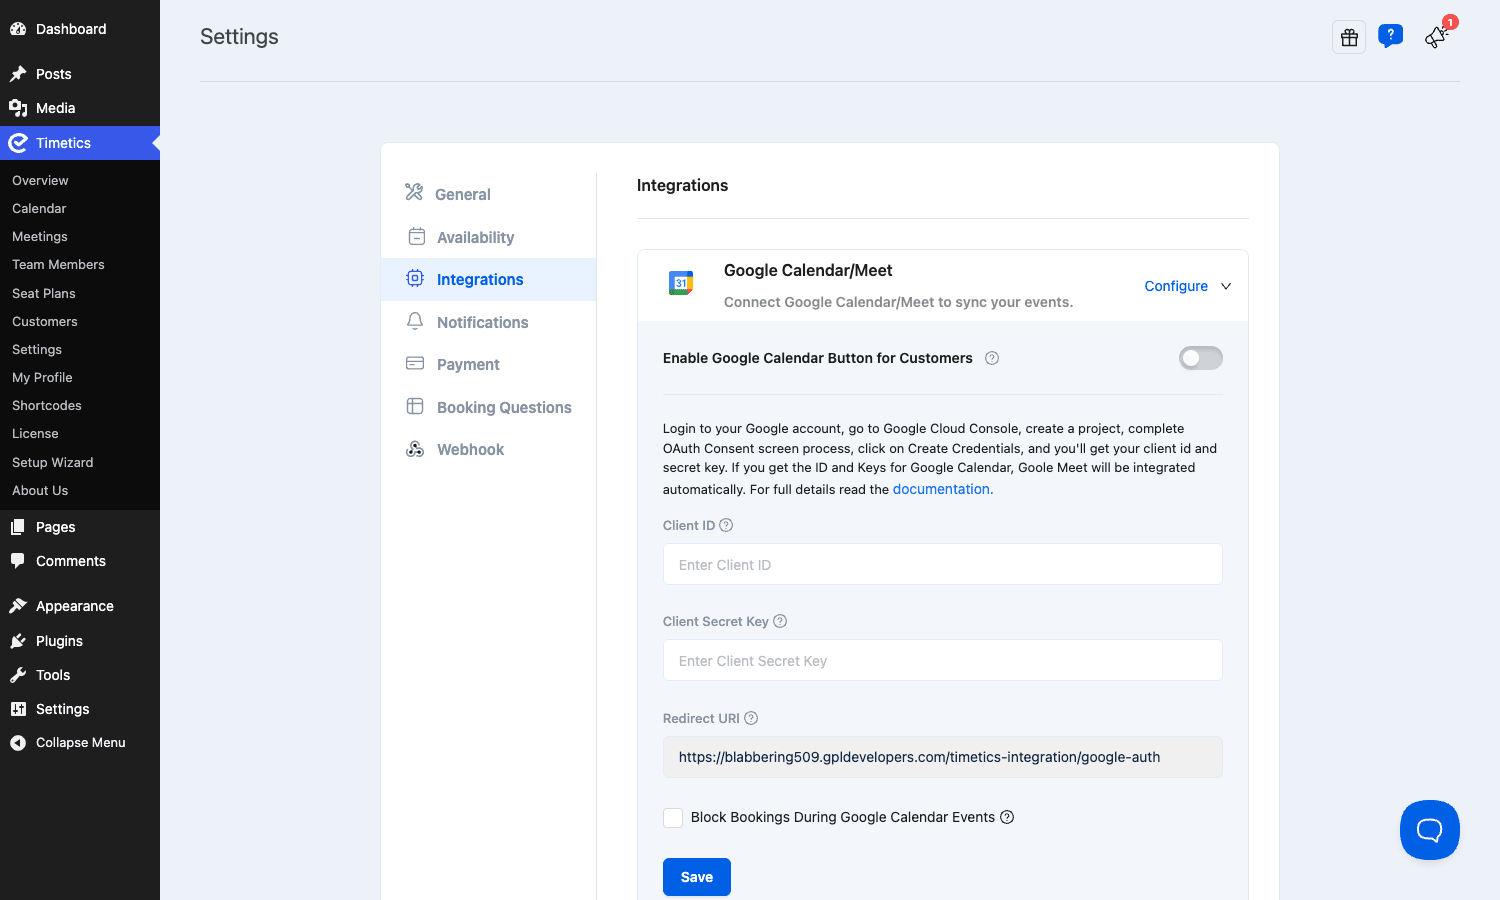This screenshot has height=900, width=1500.
Task: Click the WordPress Settings sliders icon
Action: coord(18,709)
